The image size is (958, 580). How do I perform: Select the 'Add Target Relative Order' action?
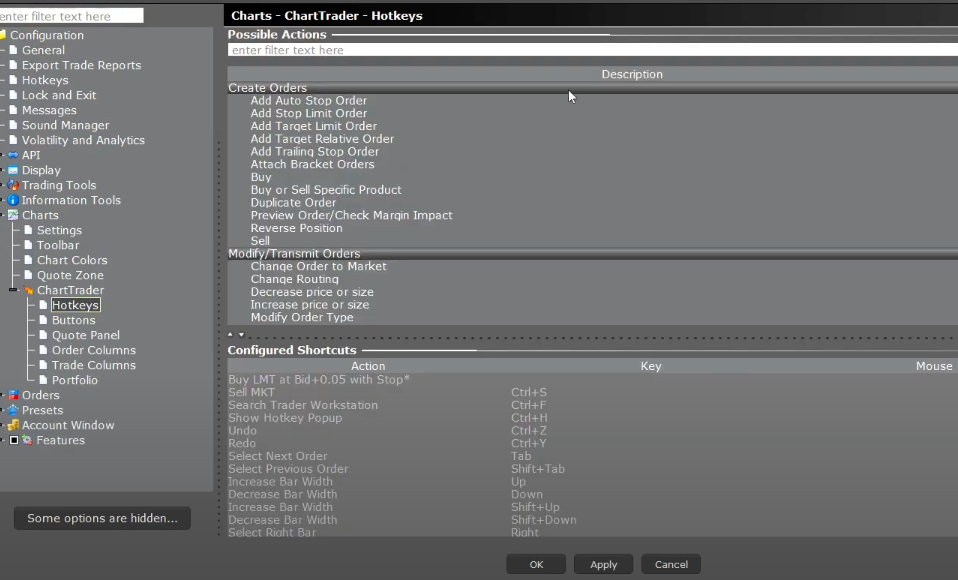click(x=322, y=139)
